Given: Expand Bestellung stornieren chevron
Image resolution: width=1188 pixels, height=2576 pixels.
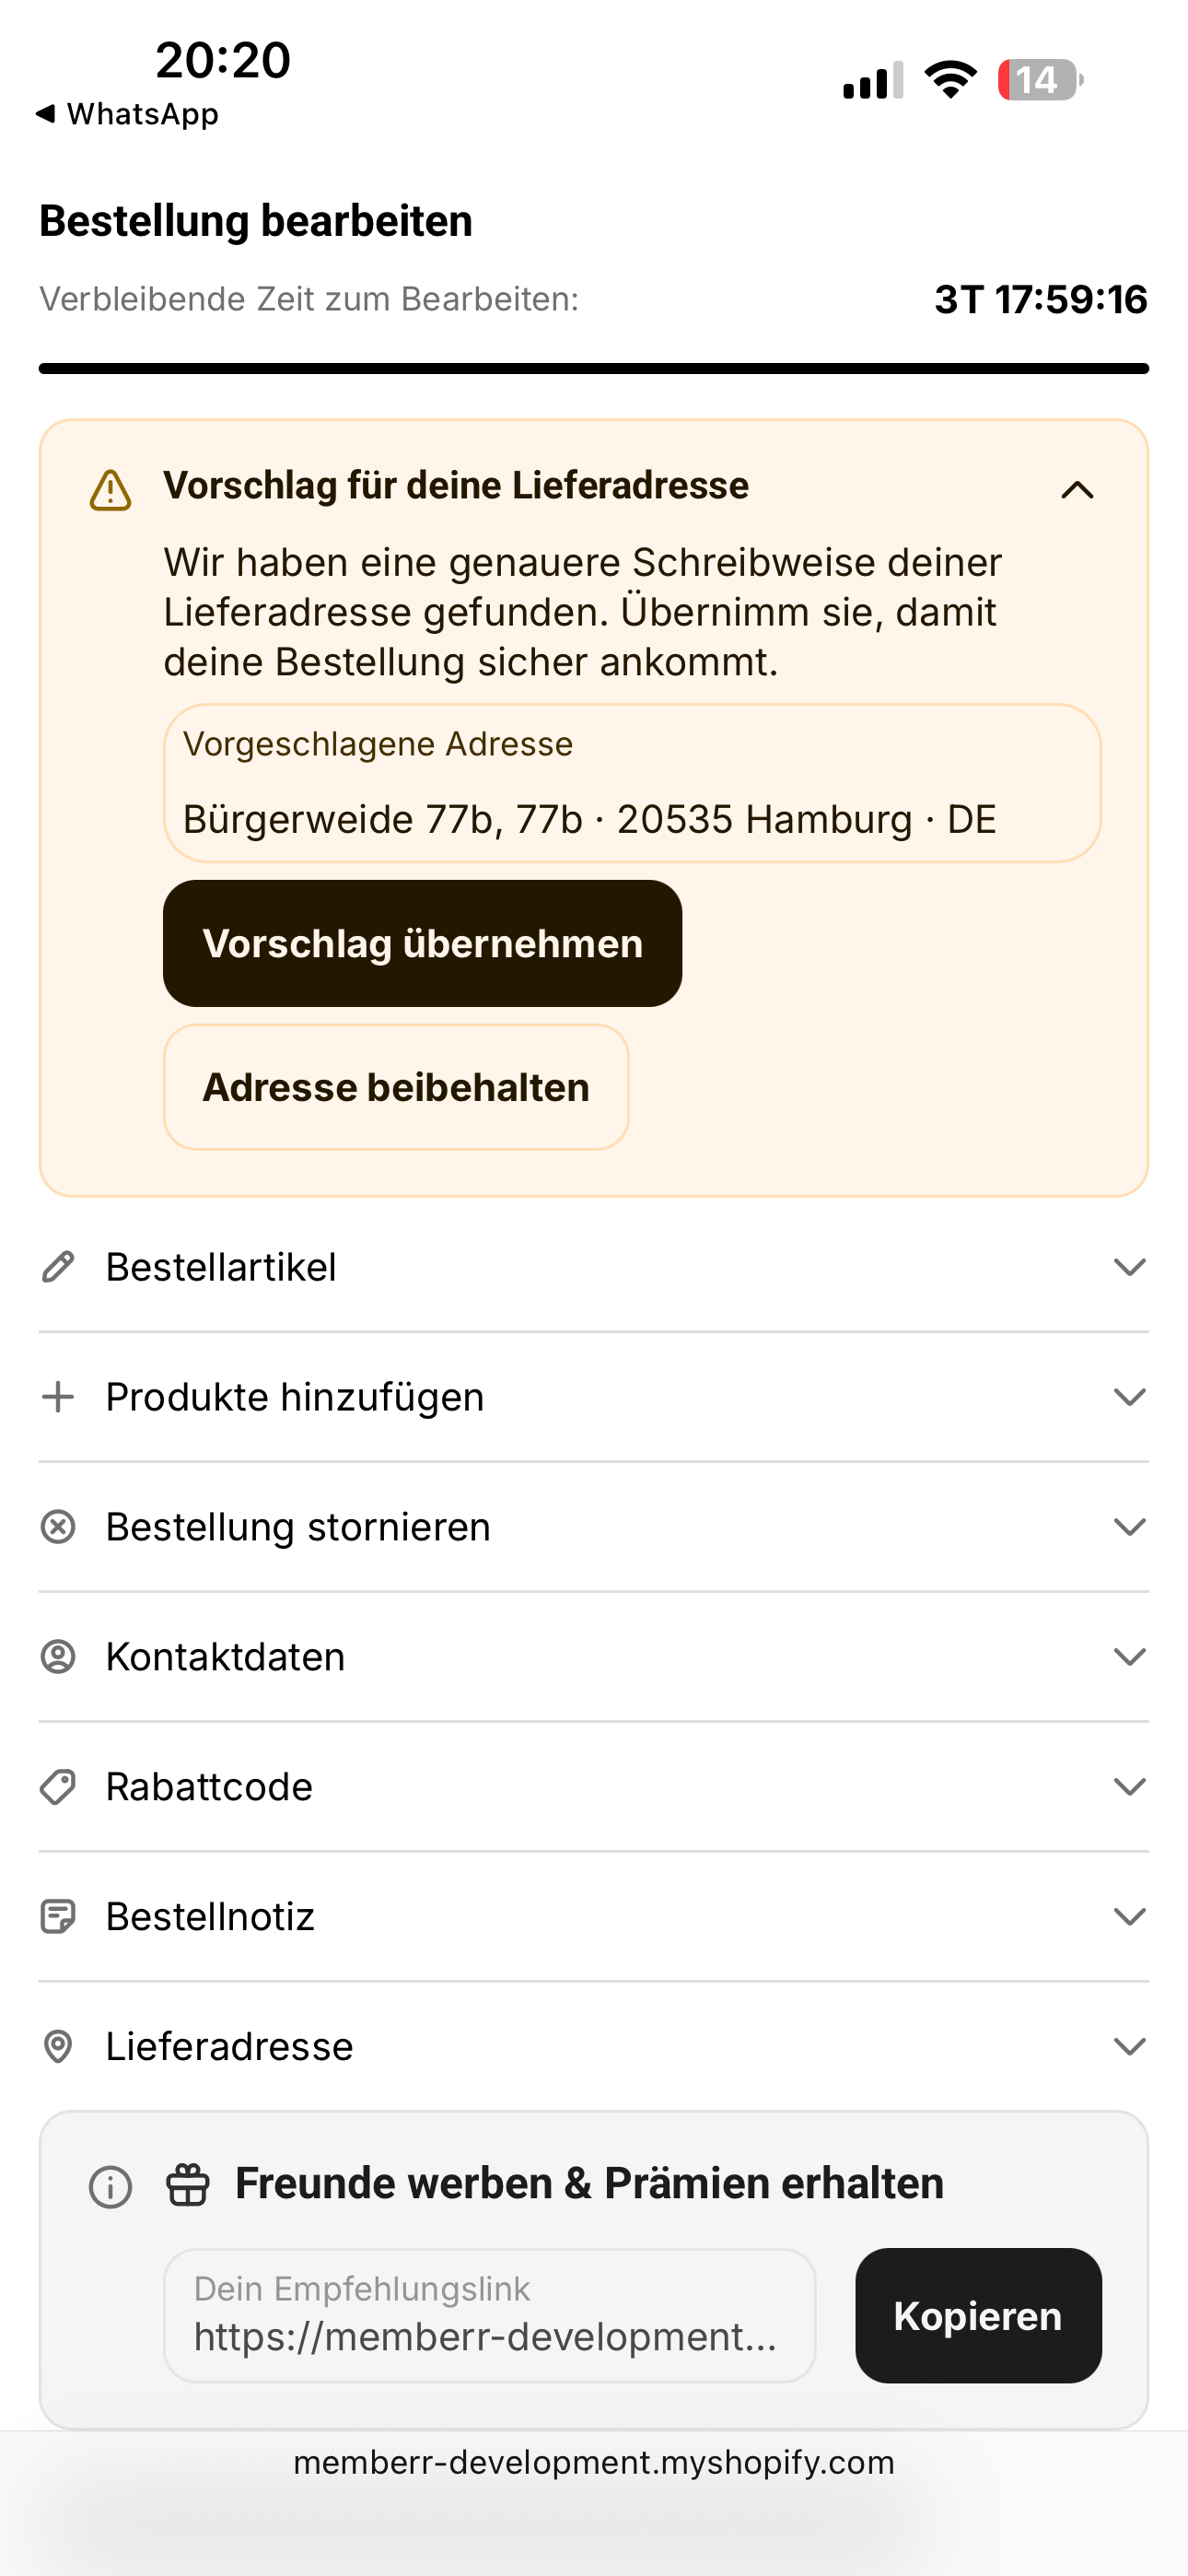Looking at the screenshot, I should click(x=1129, y=1527).
